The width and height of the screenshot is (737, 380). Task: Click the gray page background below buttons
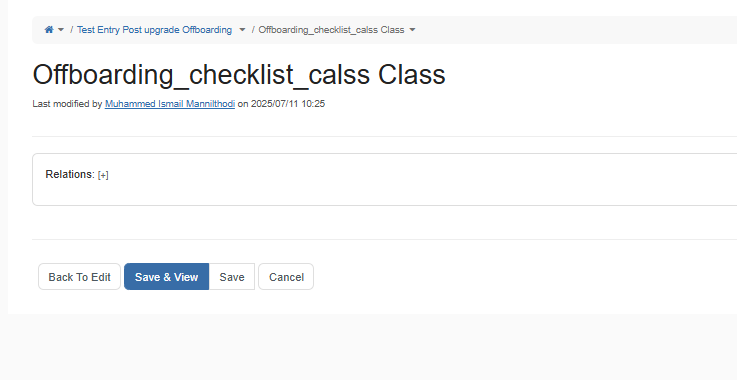point(368,348)
